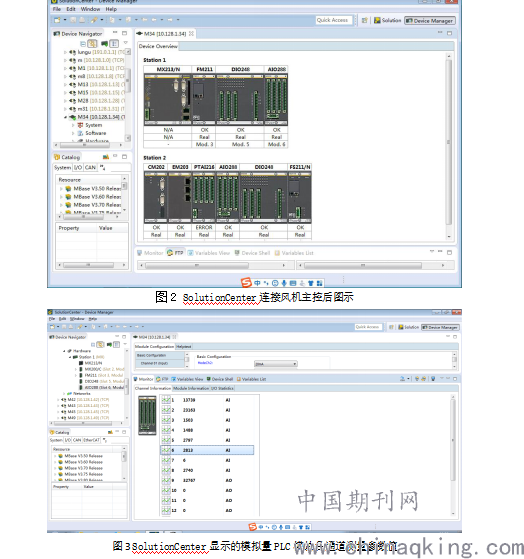Click MX213/N module image in Station 1
Image resolution: width=524 pixels, height=559 pixels.
(168, 99)
